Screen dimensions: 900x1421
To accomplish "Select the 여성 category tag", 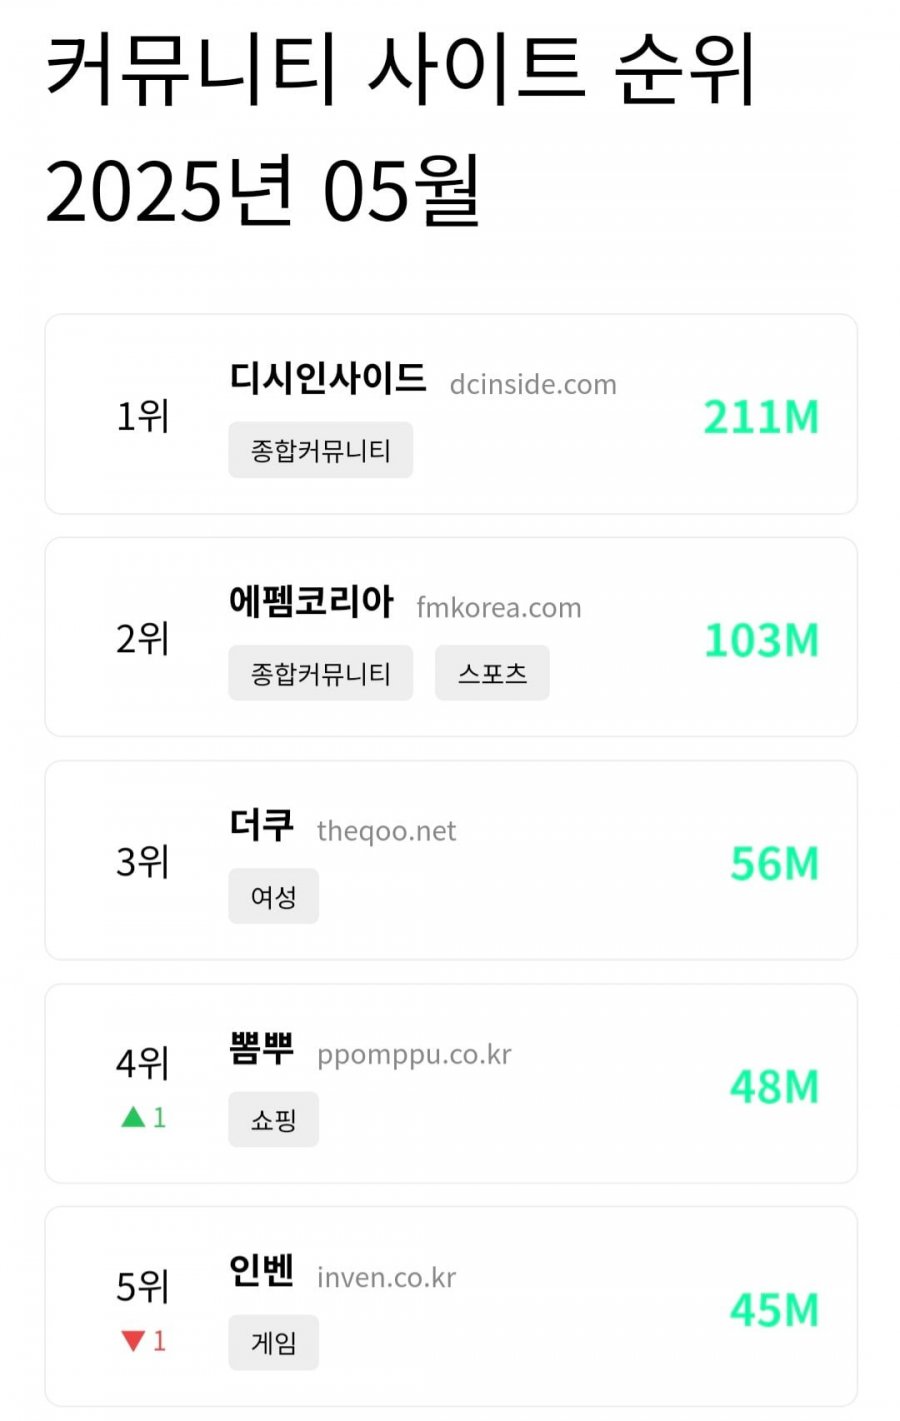I will (273, 896).
